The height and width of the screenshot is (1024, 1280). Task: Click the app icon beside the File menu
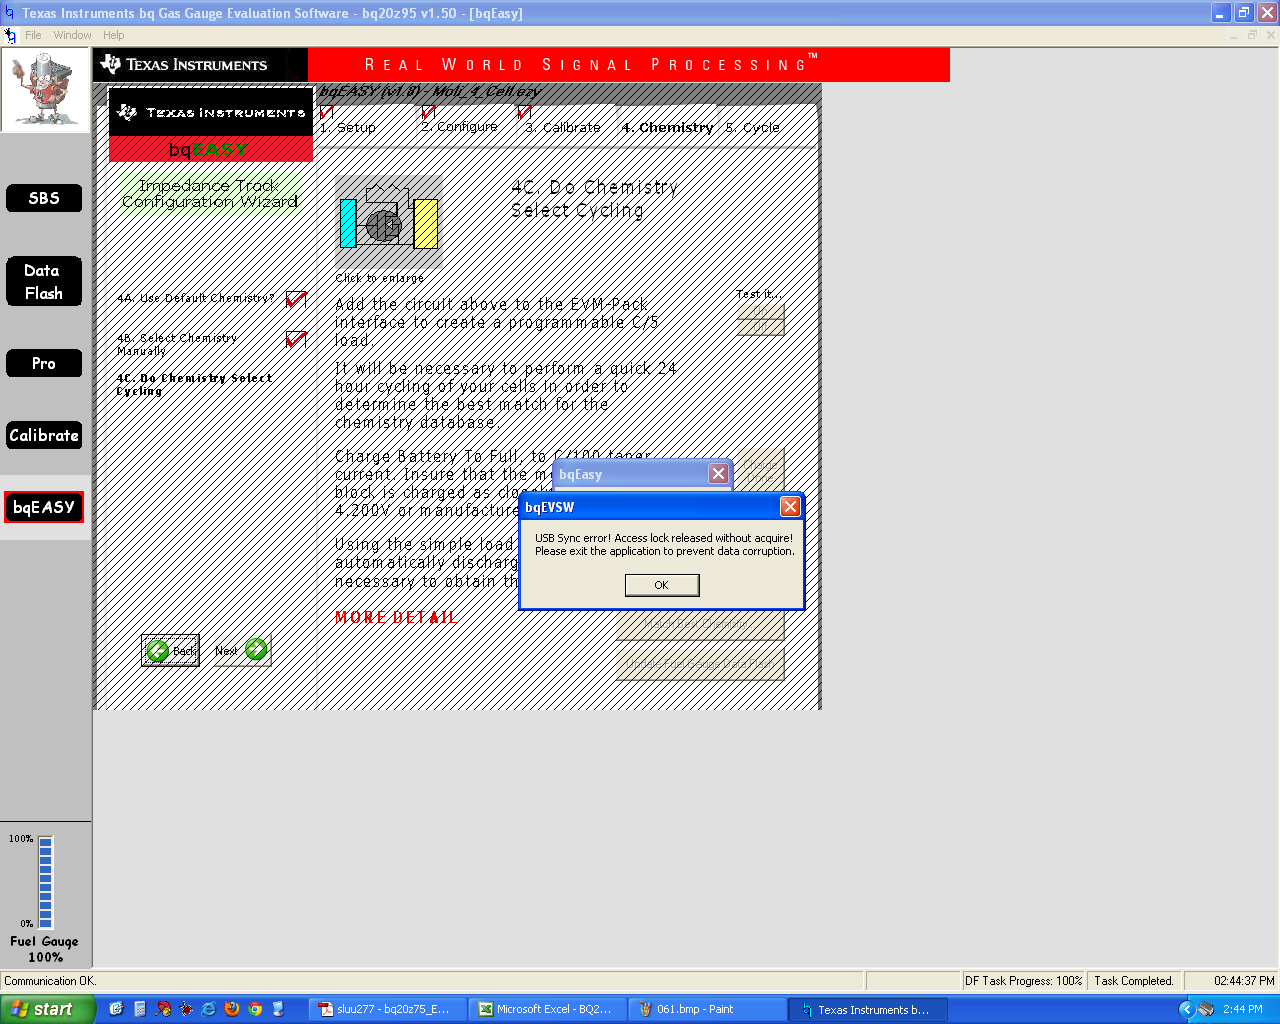[10, 35]
